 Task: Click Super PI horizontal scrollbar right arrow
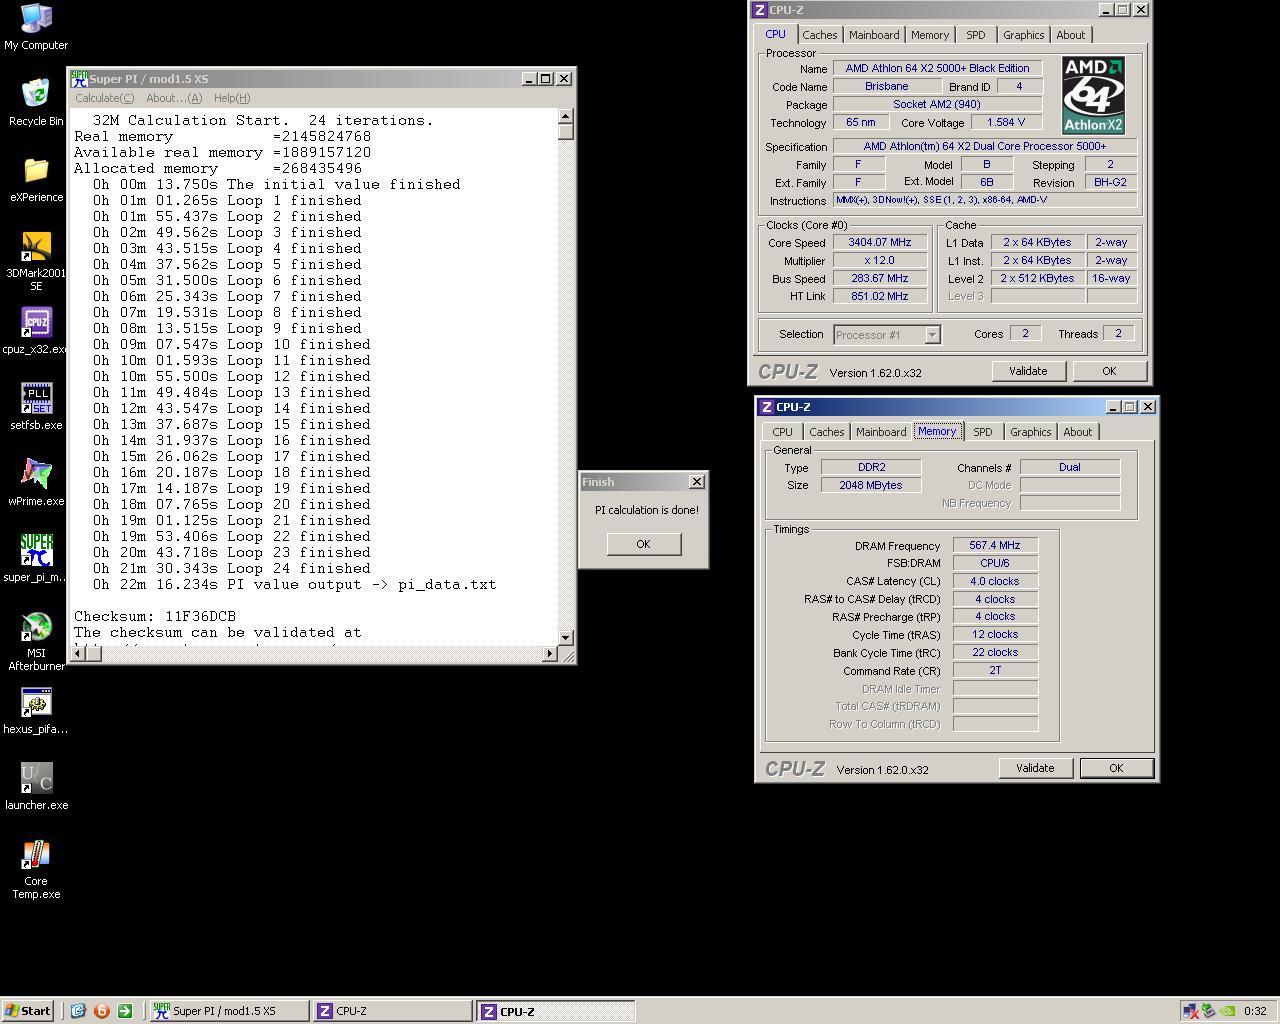pos(550,654)
